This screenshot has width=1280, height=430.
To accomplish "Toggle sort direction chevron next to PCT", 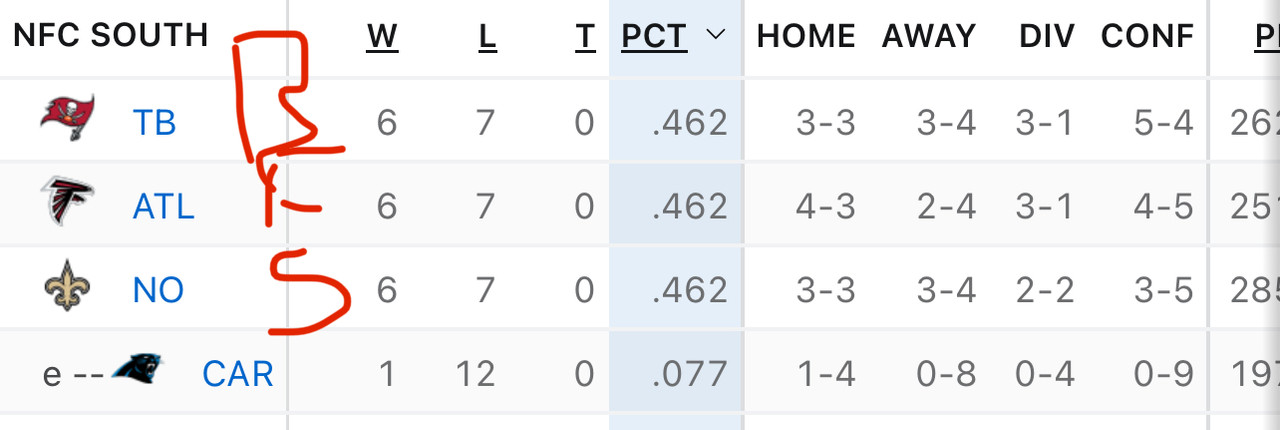I will [x=715, y=35].
